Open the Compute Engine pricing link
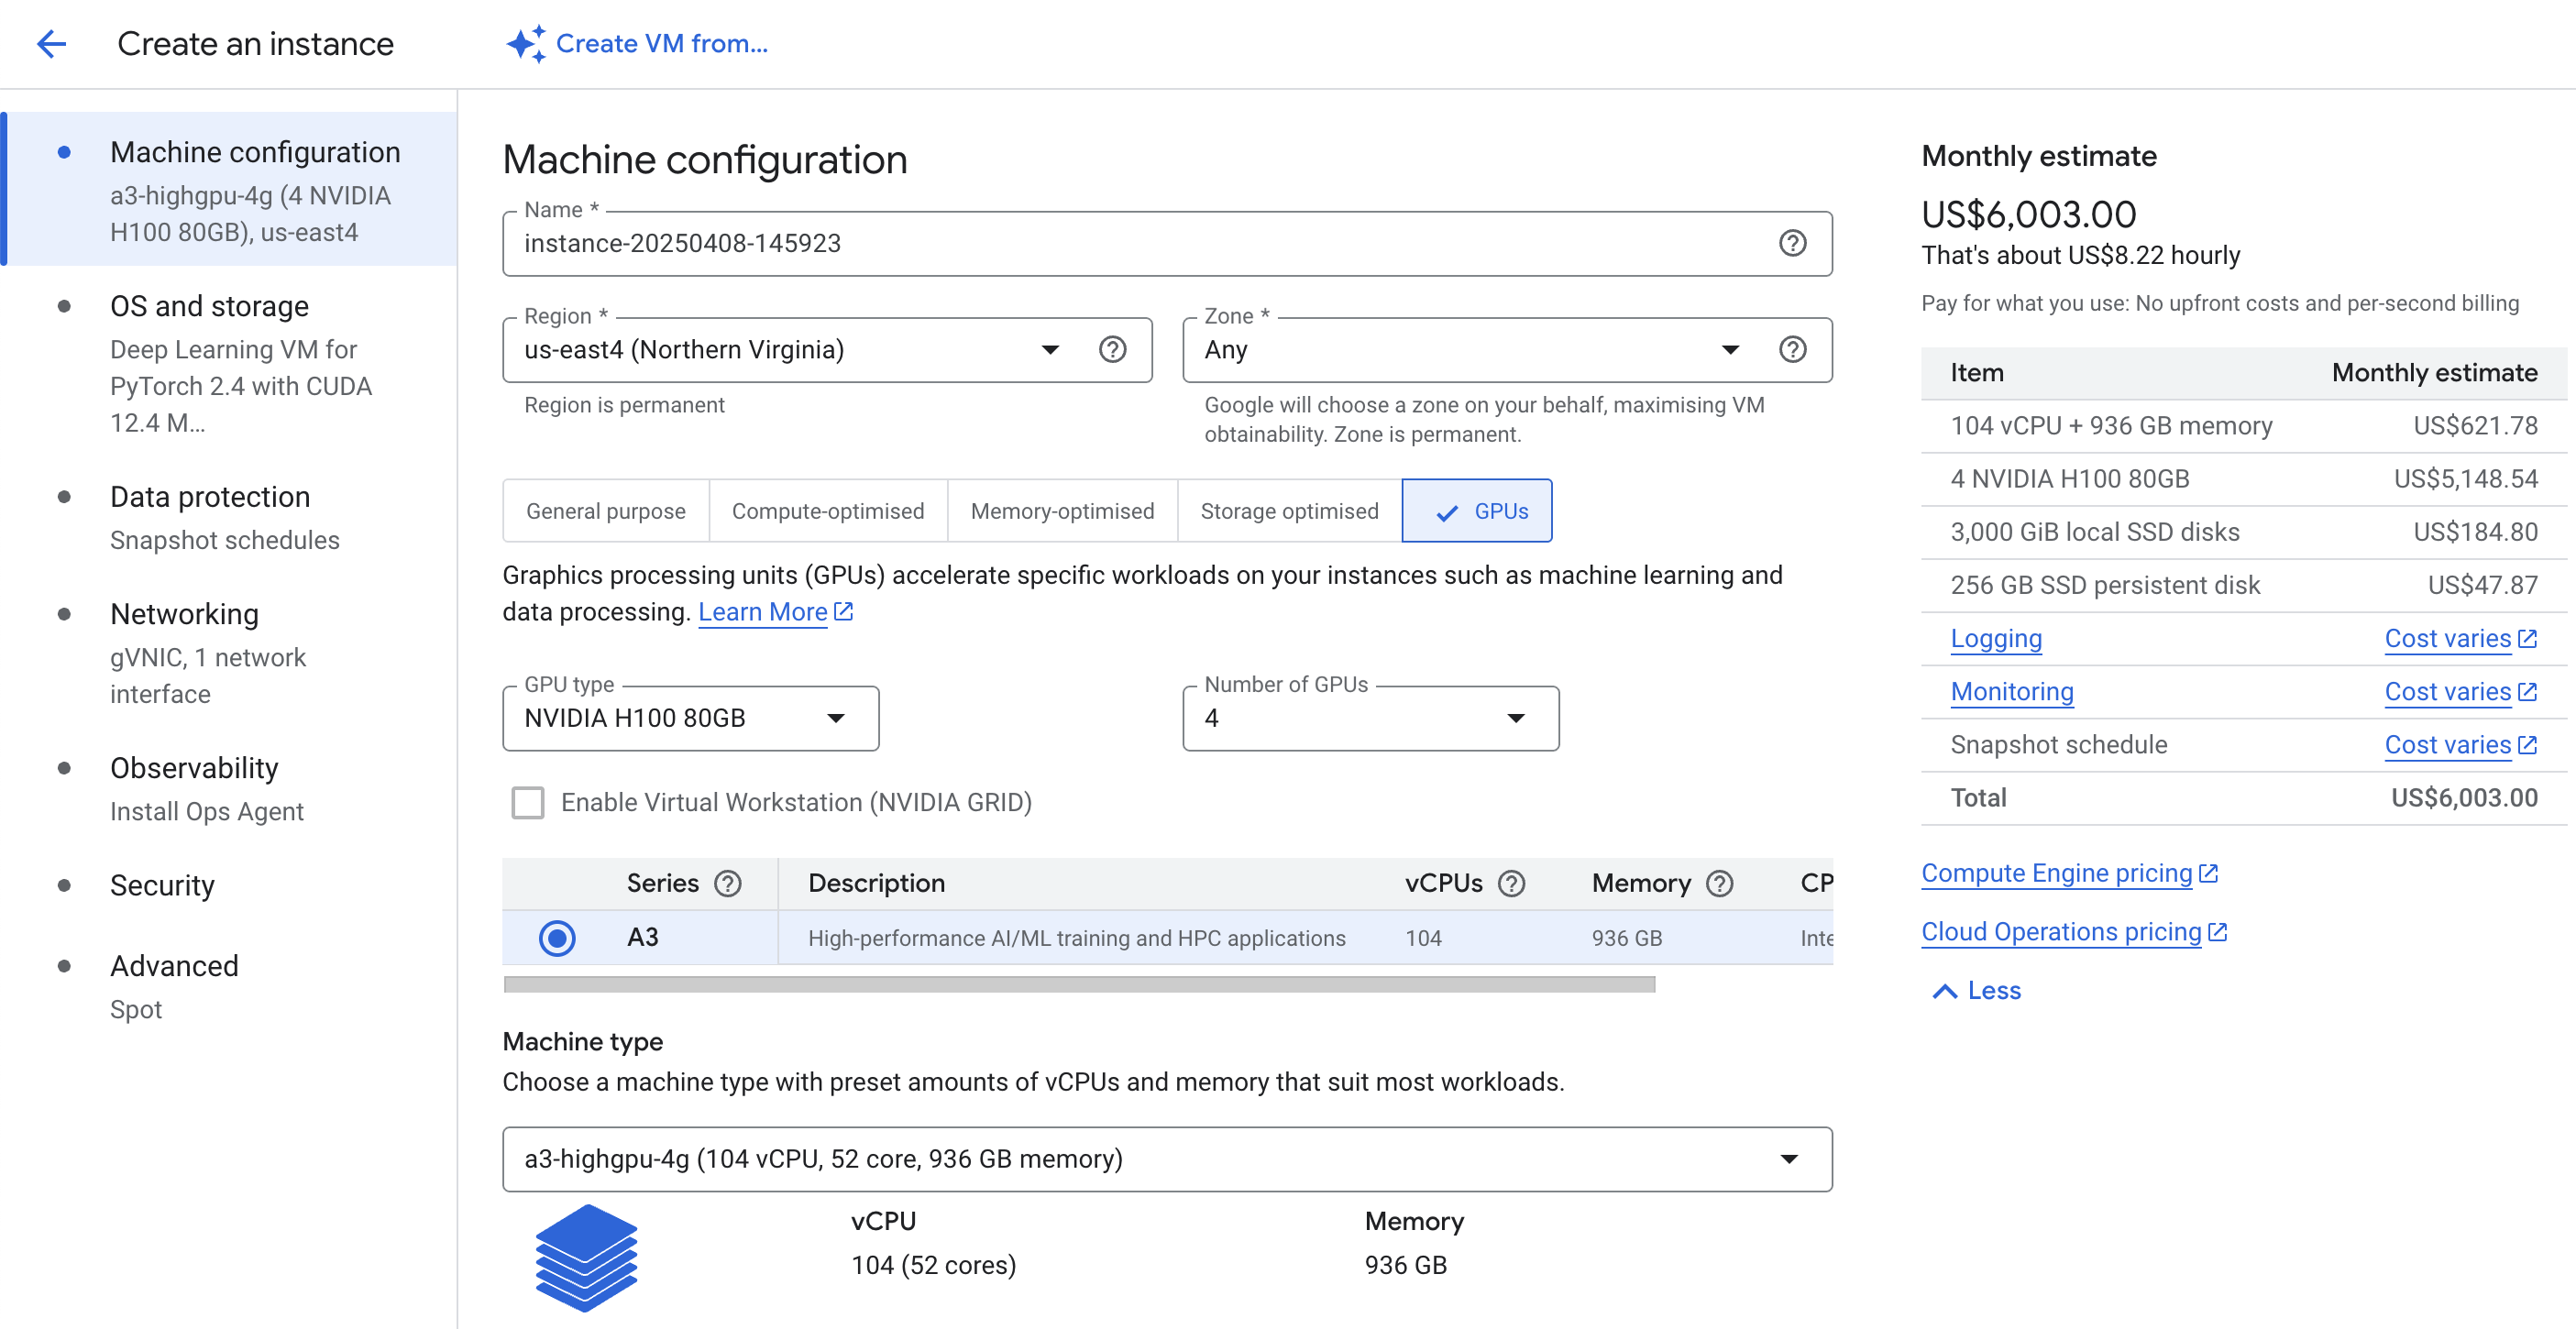2576x1329 pixels. (2056, 873)
